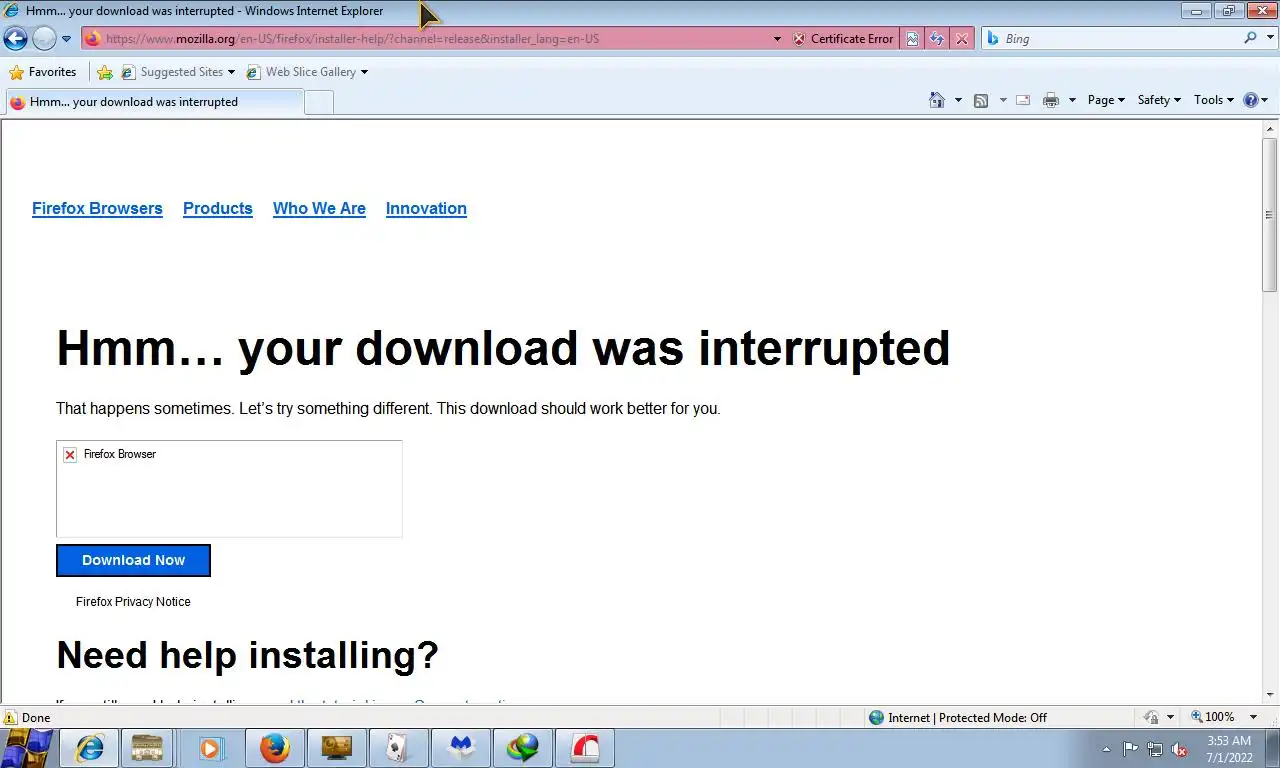Screen dimensions: 1280x768
Task: Select the 'Hmm... your download was interrupted' tab
Action: [154, 102]
